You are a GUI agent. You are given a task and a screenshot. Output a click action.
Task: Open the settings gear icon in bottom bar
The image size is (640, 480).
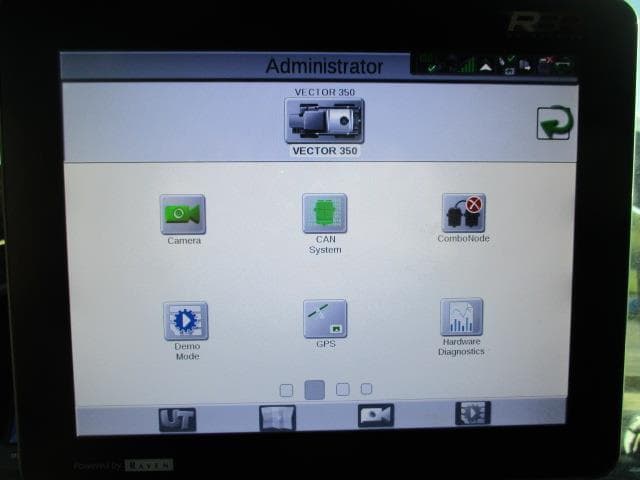point(473,413)
